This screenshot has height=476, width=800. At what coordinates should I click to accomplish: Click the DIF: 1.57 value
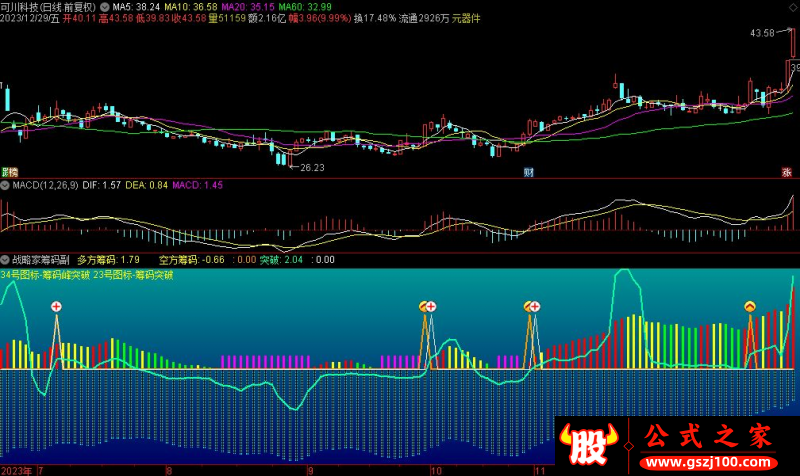(102, 185)
